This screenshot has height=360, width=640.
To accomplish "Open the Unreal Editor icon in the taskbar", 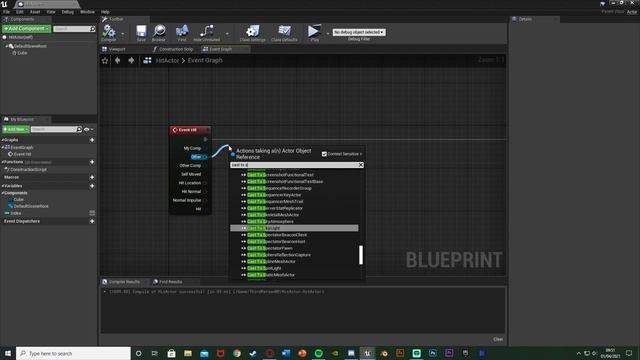I will (367, 353).
